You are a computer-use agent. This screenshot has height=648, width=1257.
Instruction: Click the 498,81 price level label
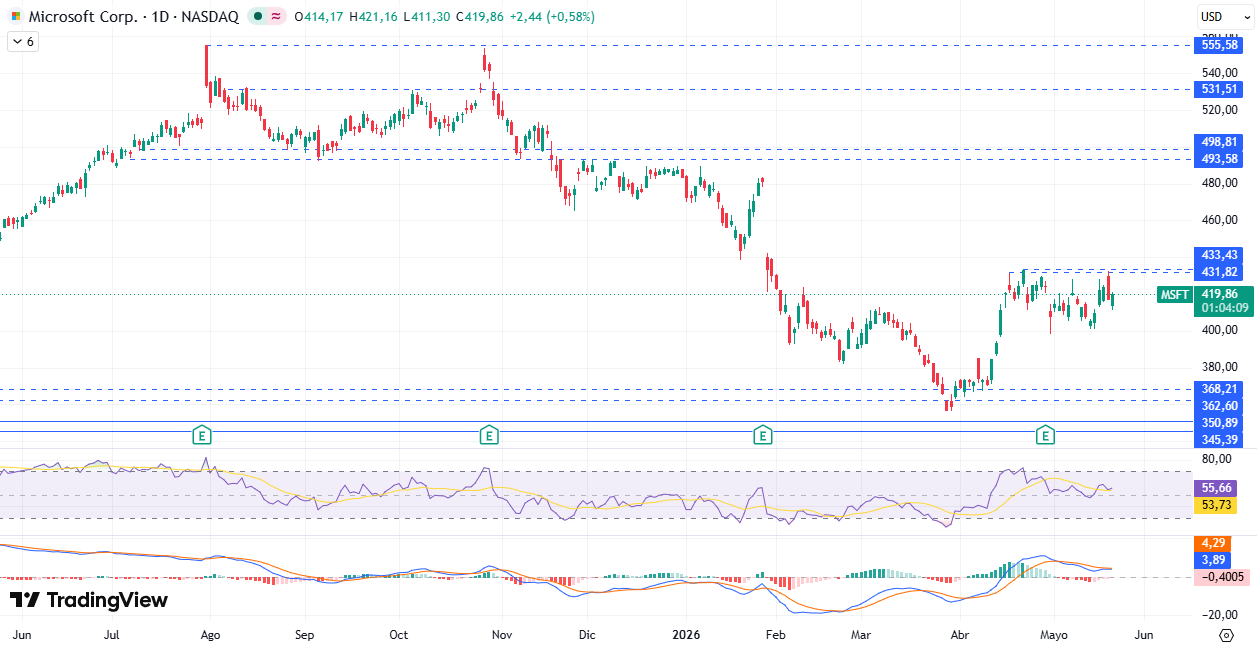(1220, 143)
